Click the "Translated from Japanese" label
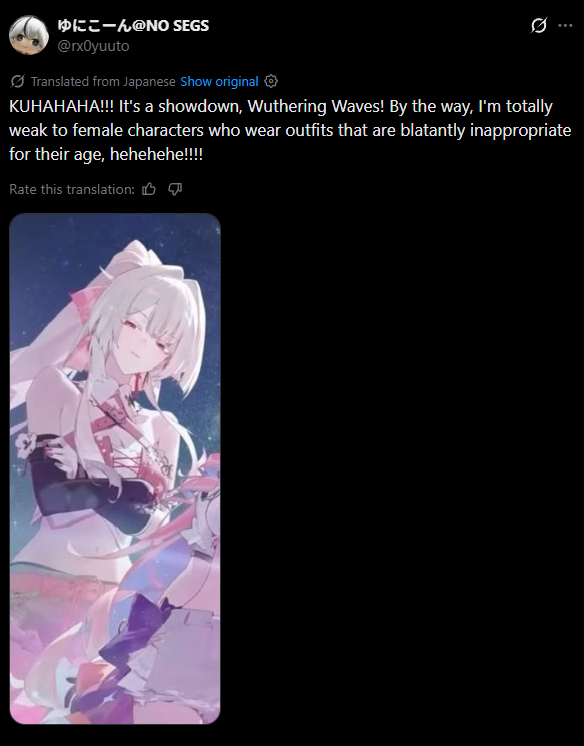The width and height of the screenshot is (584, 746). [103, 81]
